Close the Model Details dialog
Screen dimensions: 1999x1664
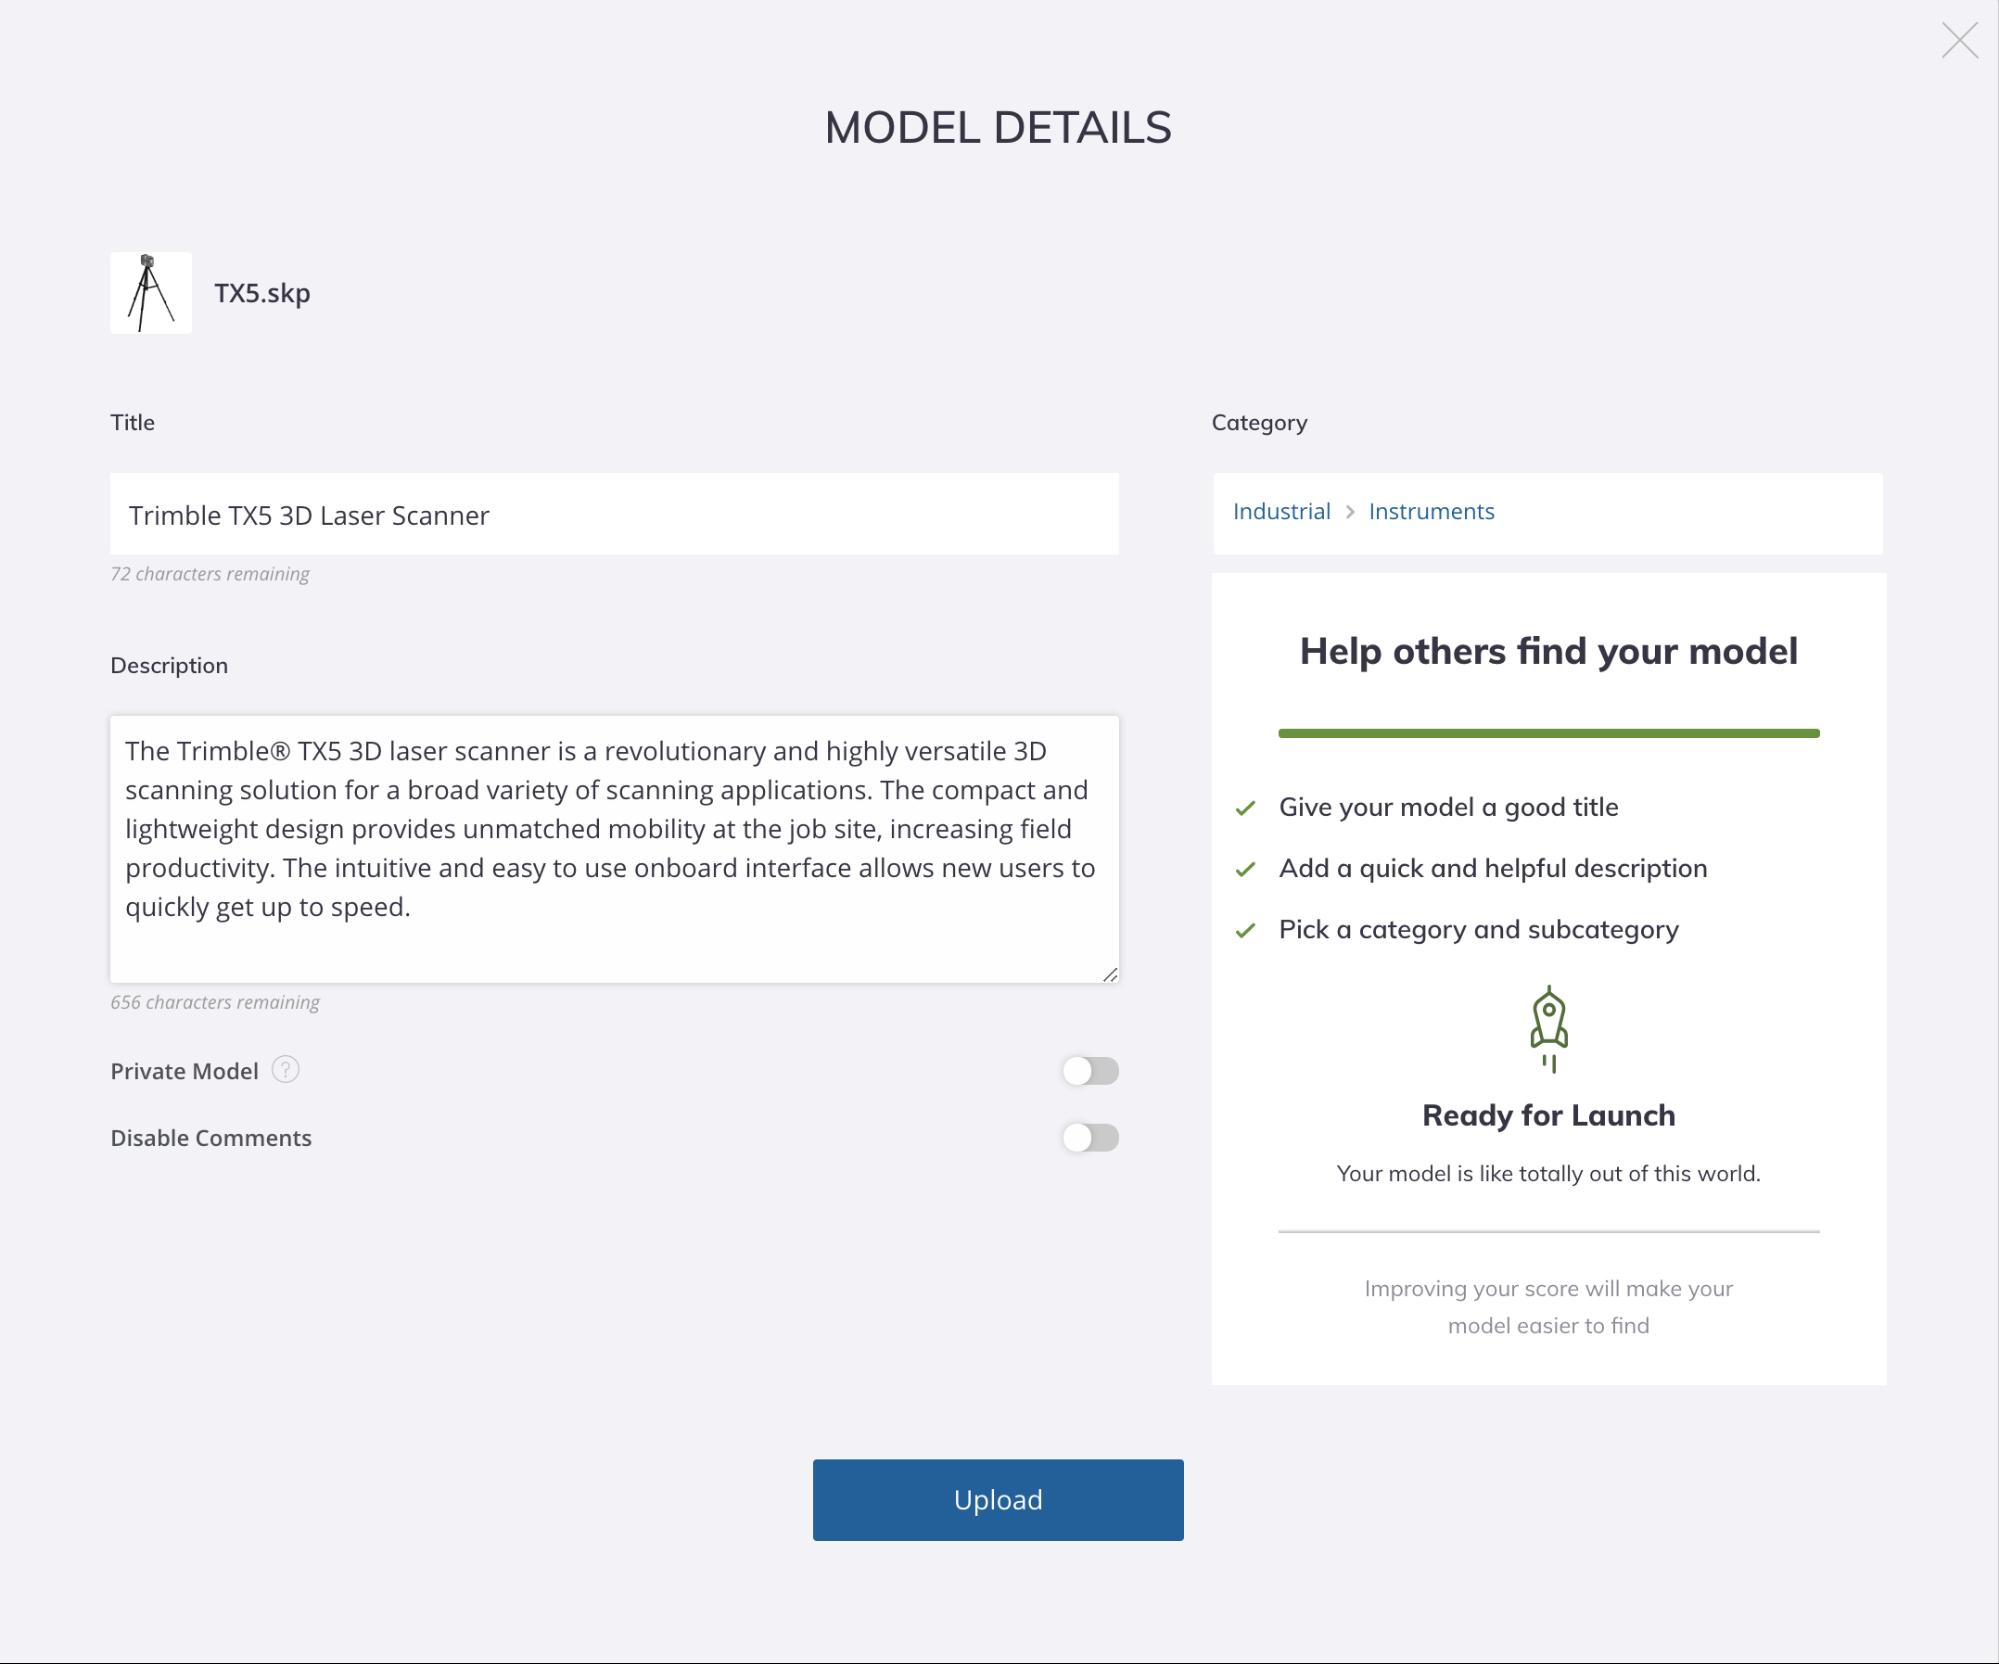pos(1959,41)
